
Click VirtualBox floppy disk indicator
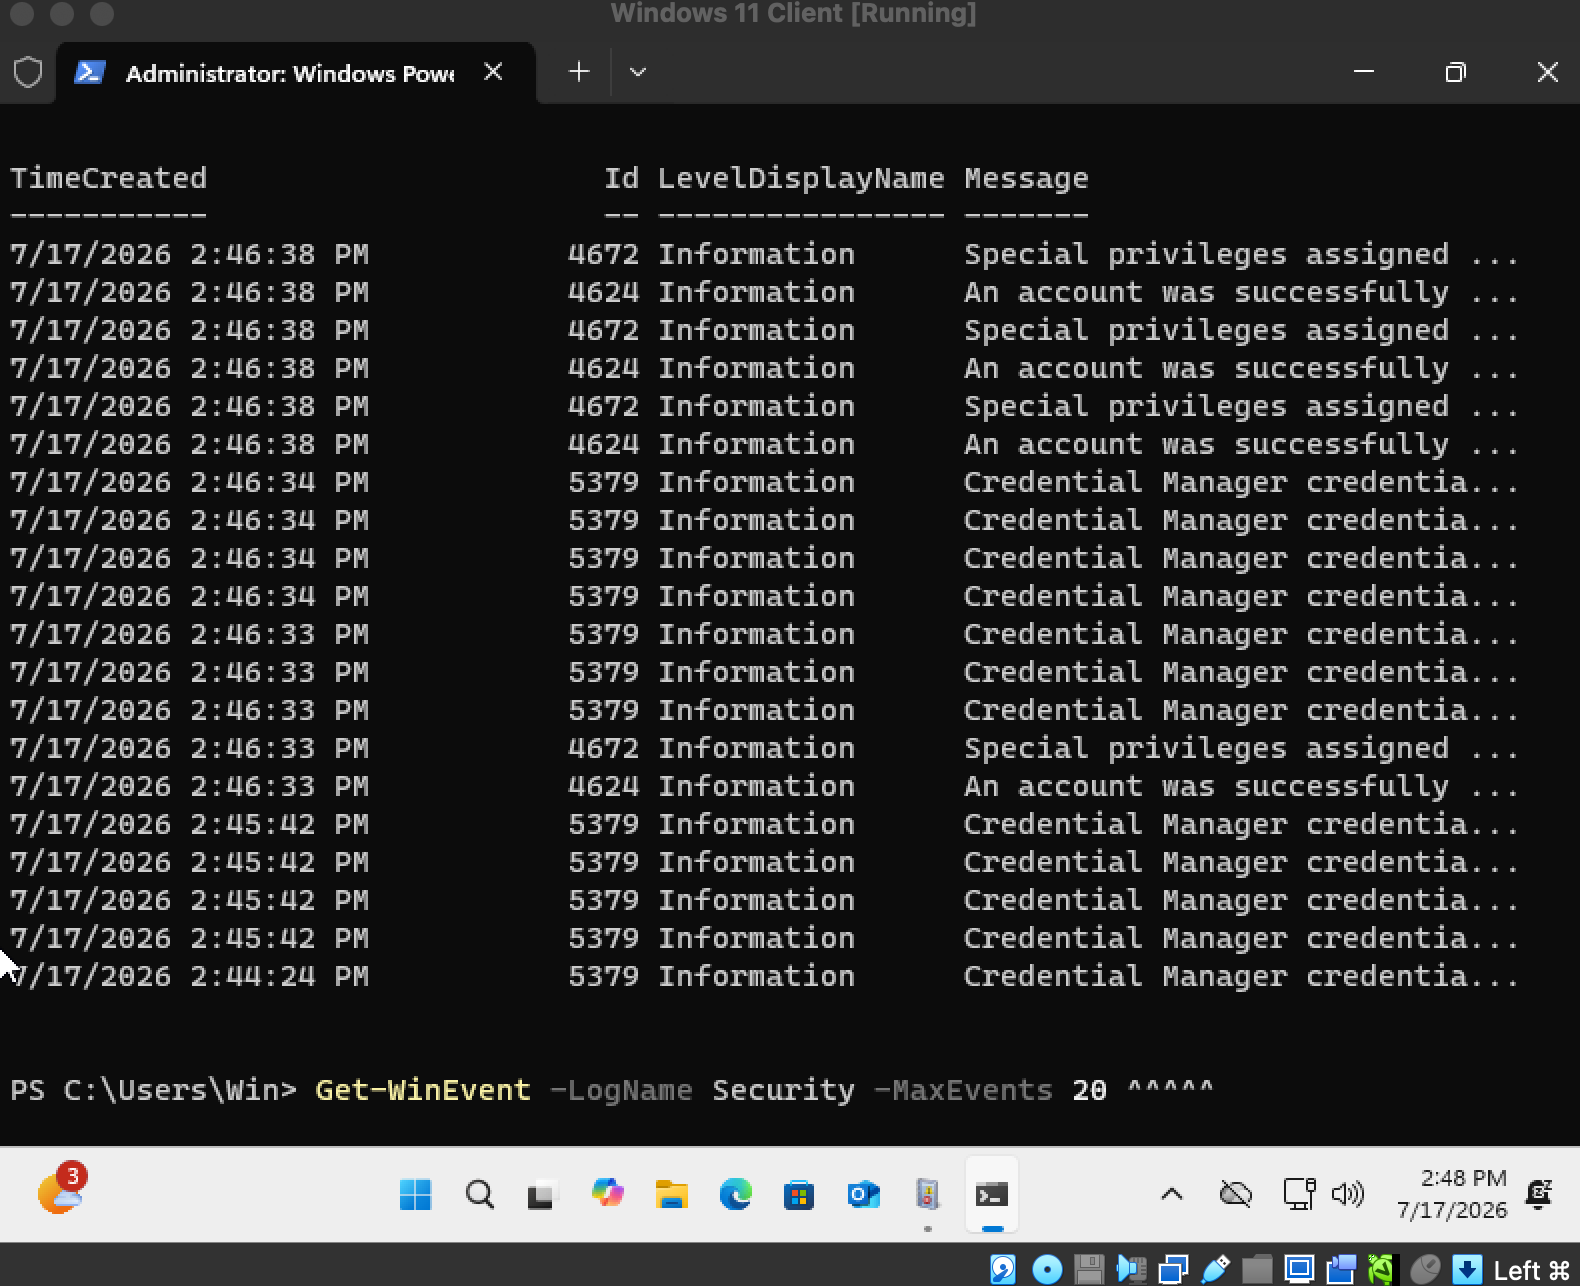[1089, 1269]
